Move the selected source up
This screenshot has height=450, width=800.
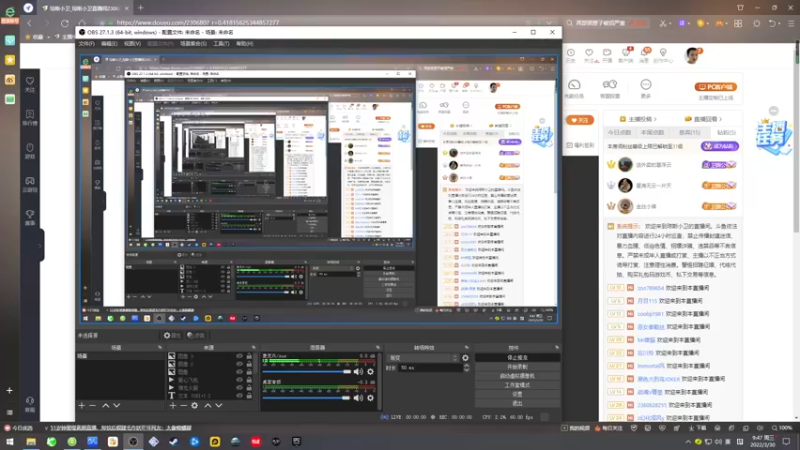pyautogui.click(x=208, y=406)
